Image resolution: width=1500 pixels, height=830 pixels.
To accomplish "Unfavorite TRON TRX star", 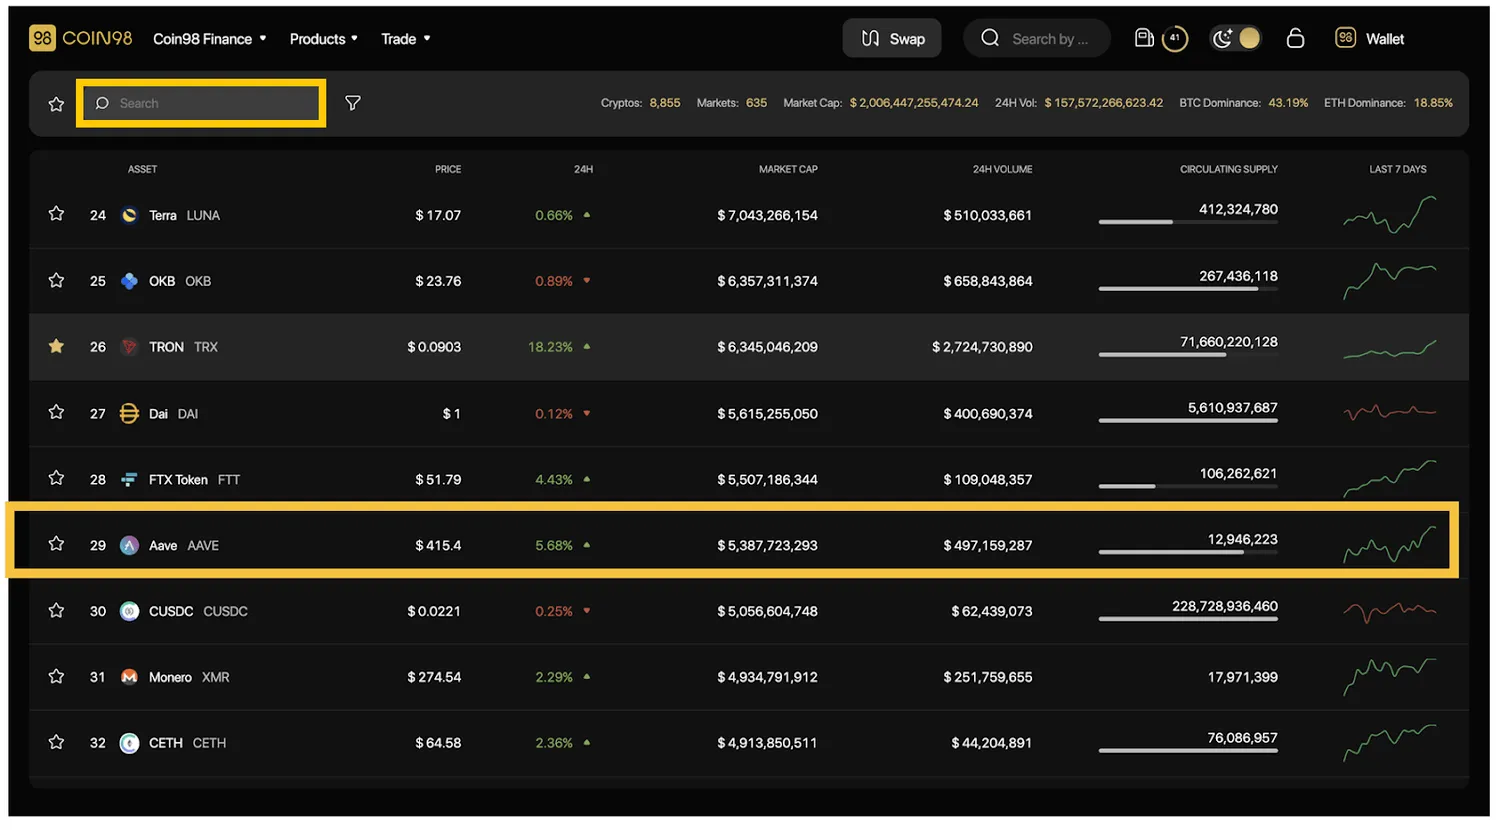I will pos(56,346).
